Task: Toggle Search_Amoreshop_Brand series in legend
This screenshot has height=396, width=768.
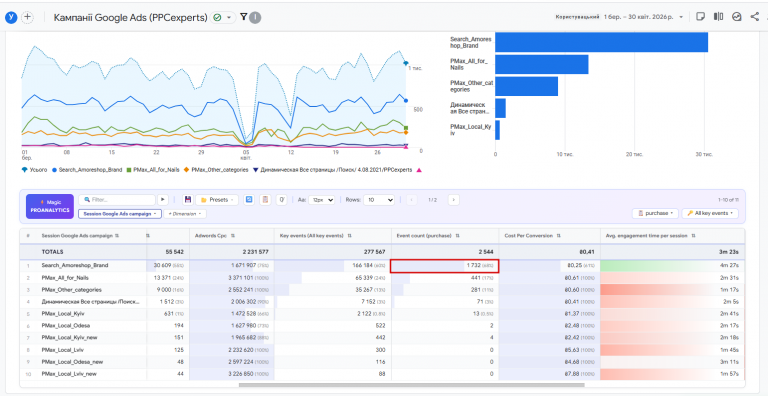Action: click(x=87, y=170)
